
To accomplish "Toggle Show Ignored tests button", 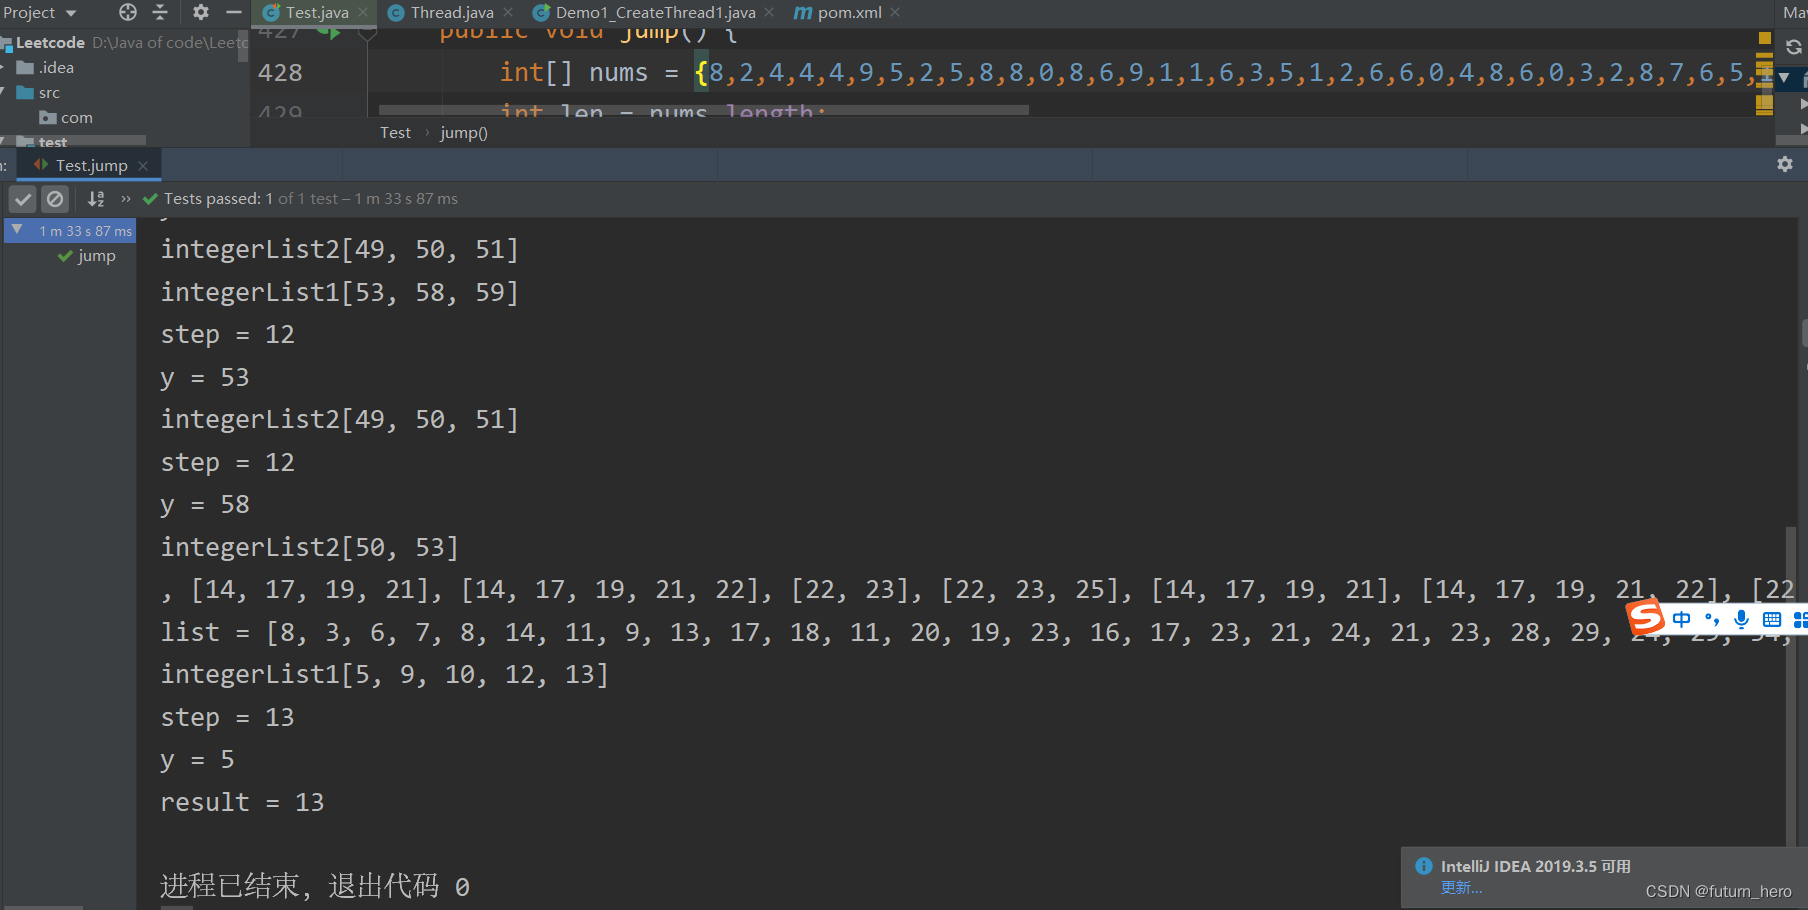I will [56, 199].
